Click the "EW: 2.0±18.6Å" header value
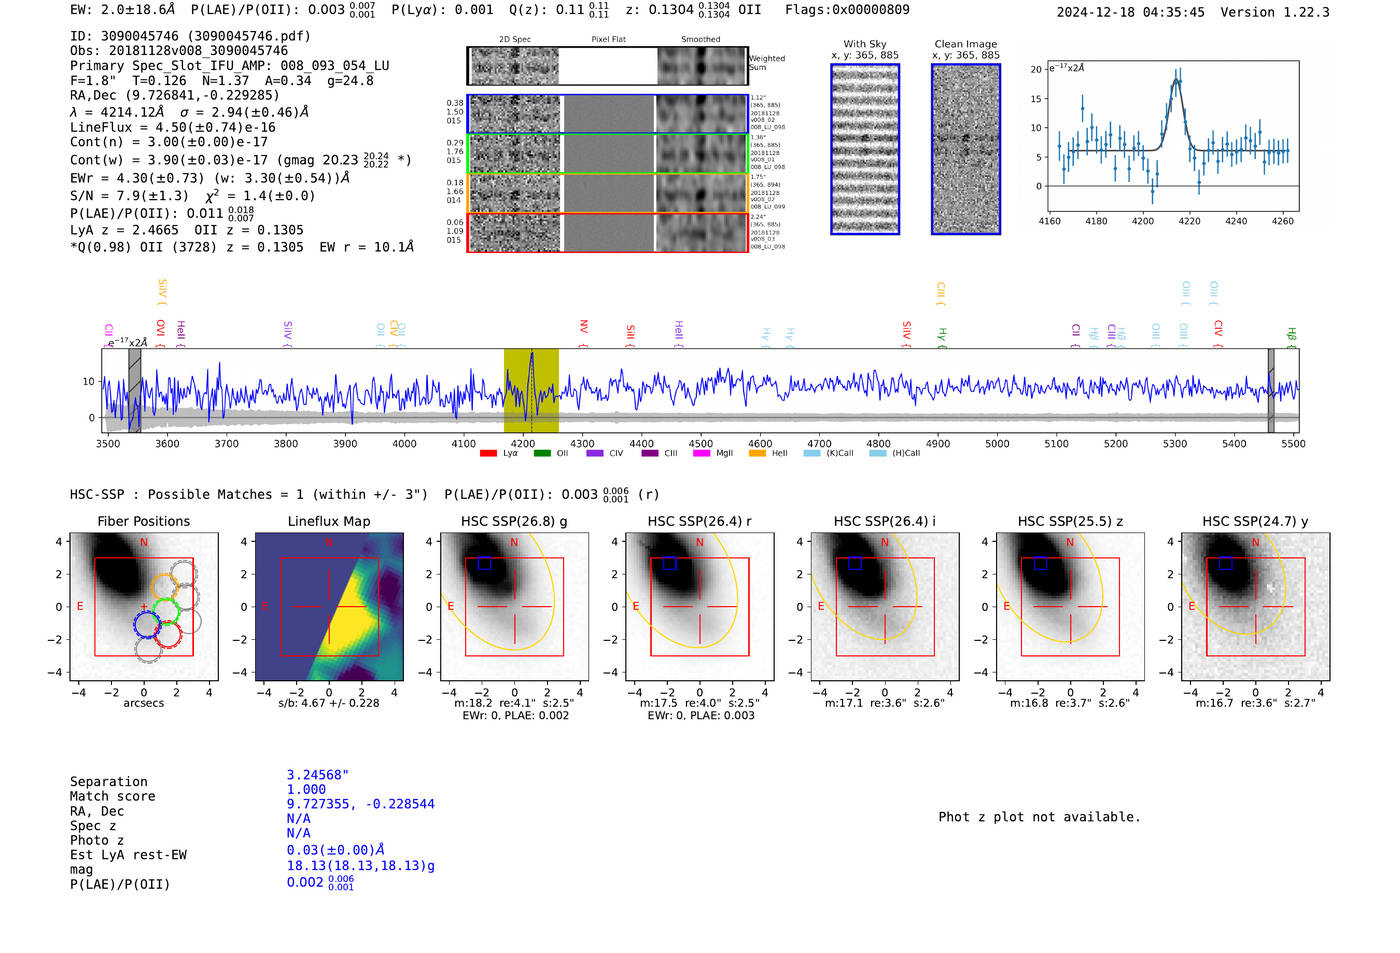Screen dimensions: 1400x953 coord(123,10)
